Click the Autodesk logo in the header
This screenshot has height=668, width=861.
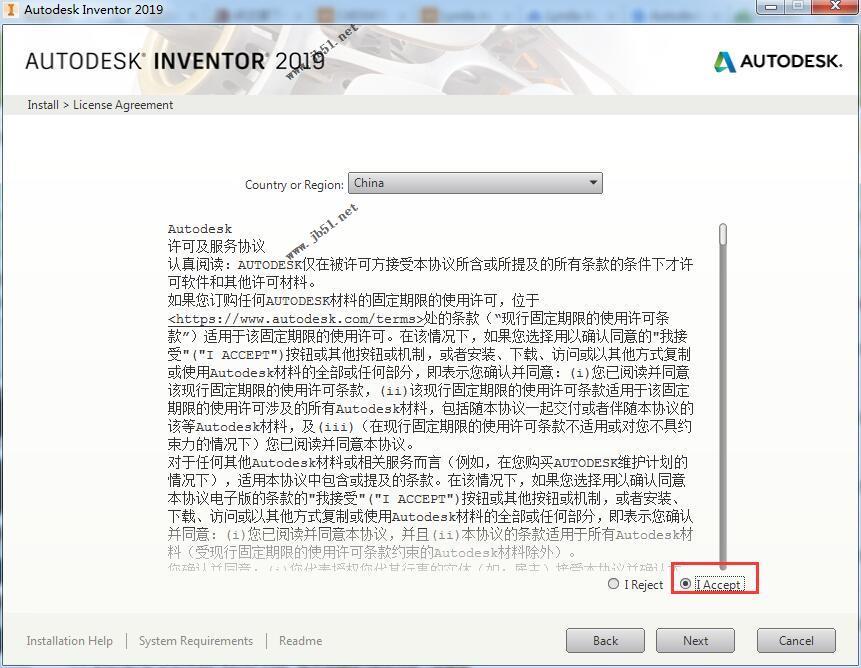(x=778, y=61)
